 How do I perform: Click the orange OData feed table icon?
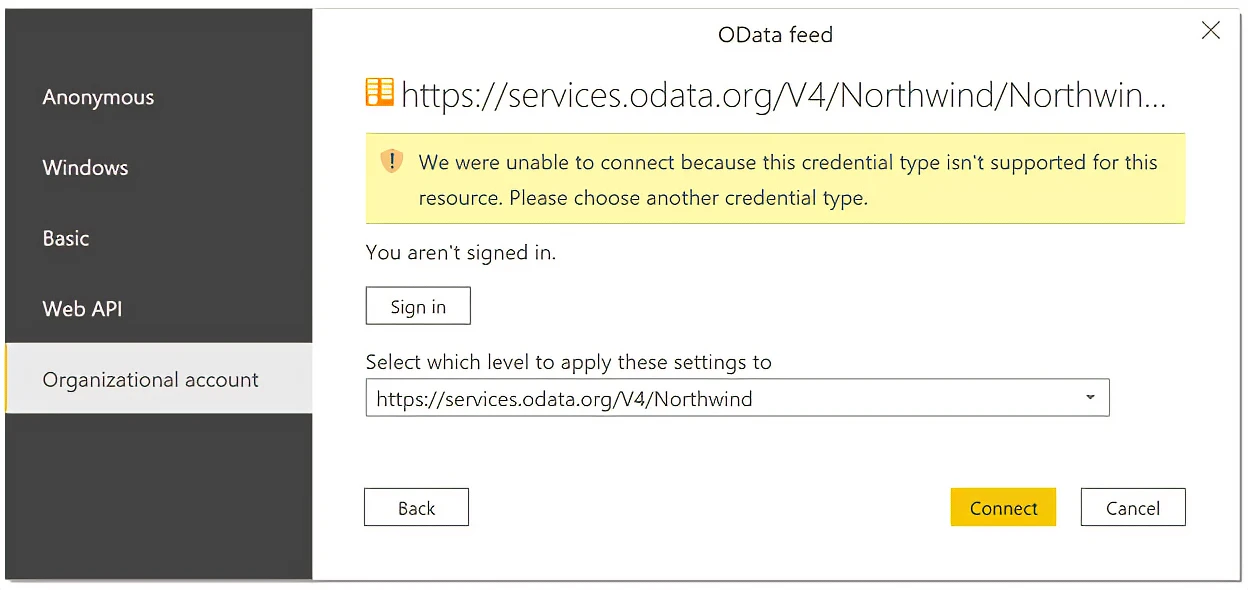pos(379,93)
